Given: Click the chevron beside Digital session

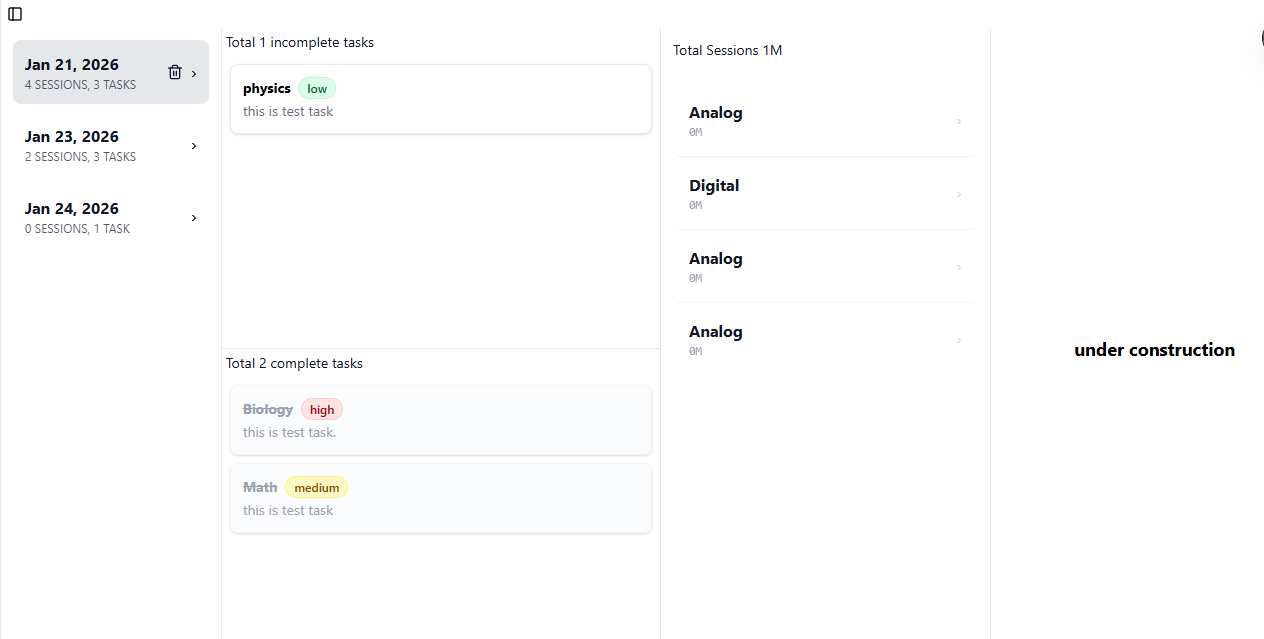Looking at the screenshot, I should tap(959, 195).
